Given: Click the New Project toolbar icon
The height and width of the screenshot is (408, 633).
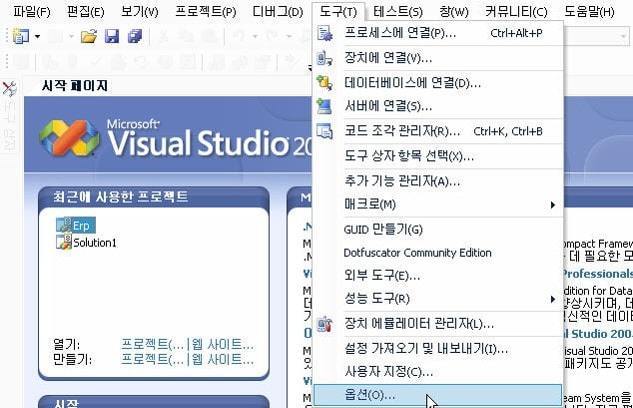Looking at the screenshot, I should coord(21,36).
